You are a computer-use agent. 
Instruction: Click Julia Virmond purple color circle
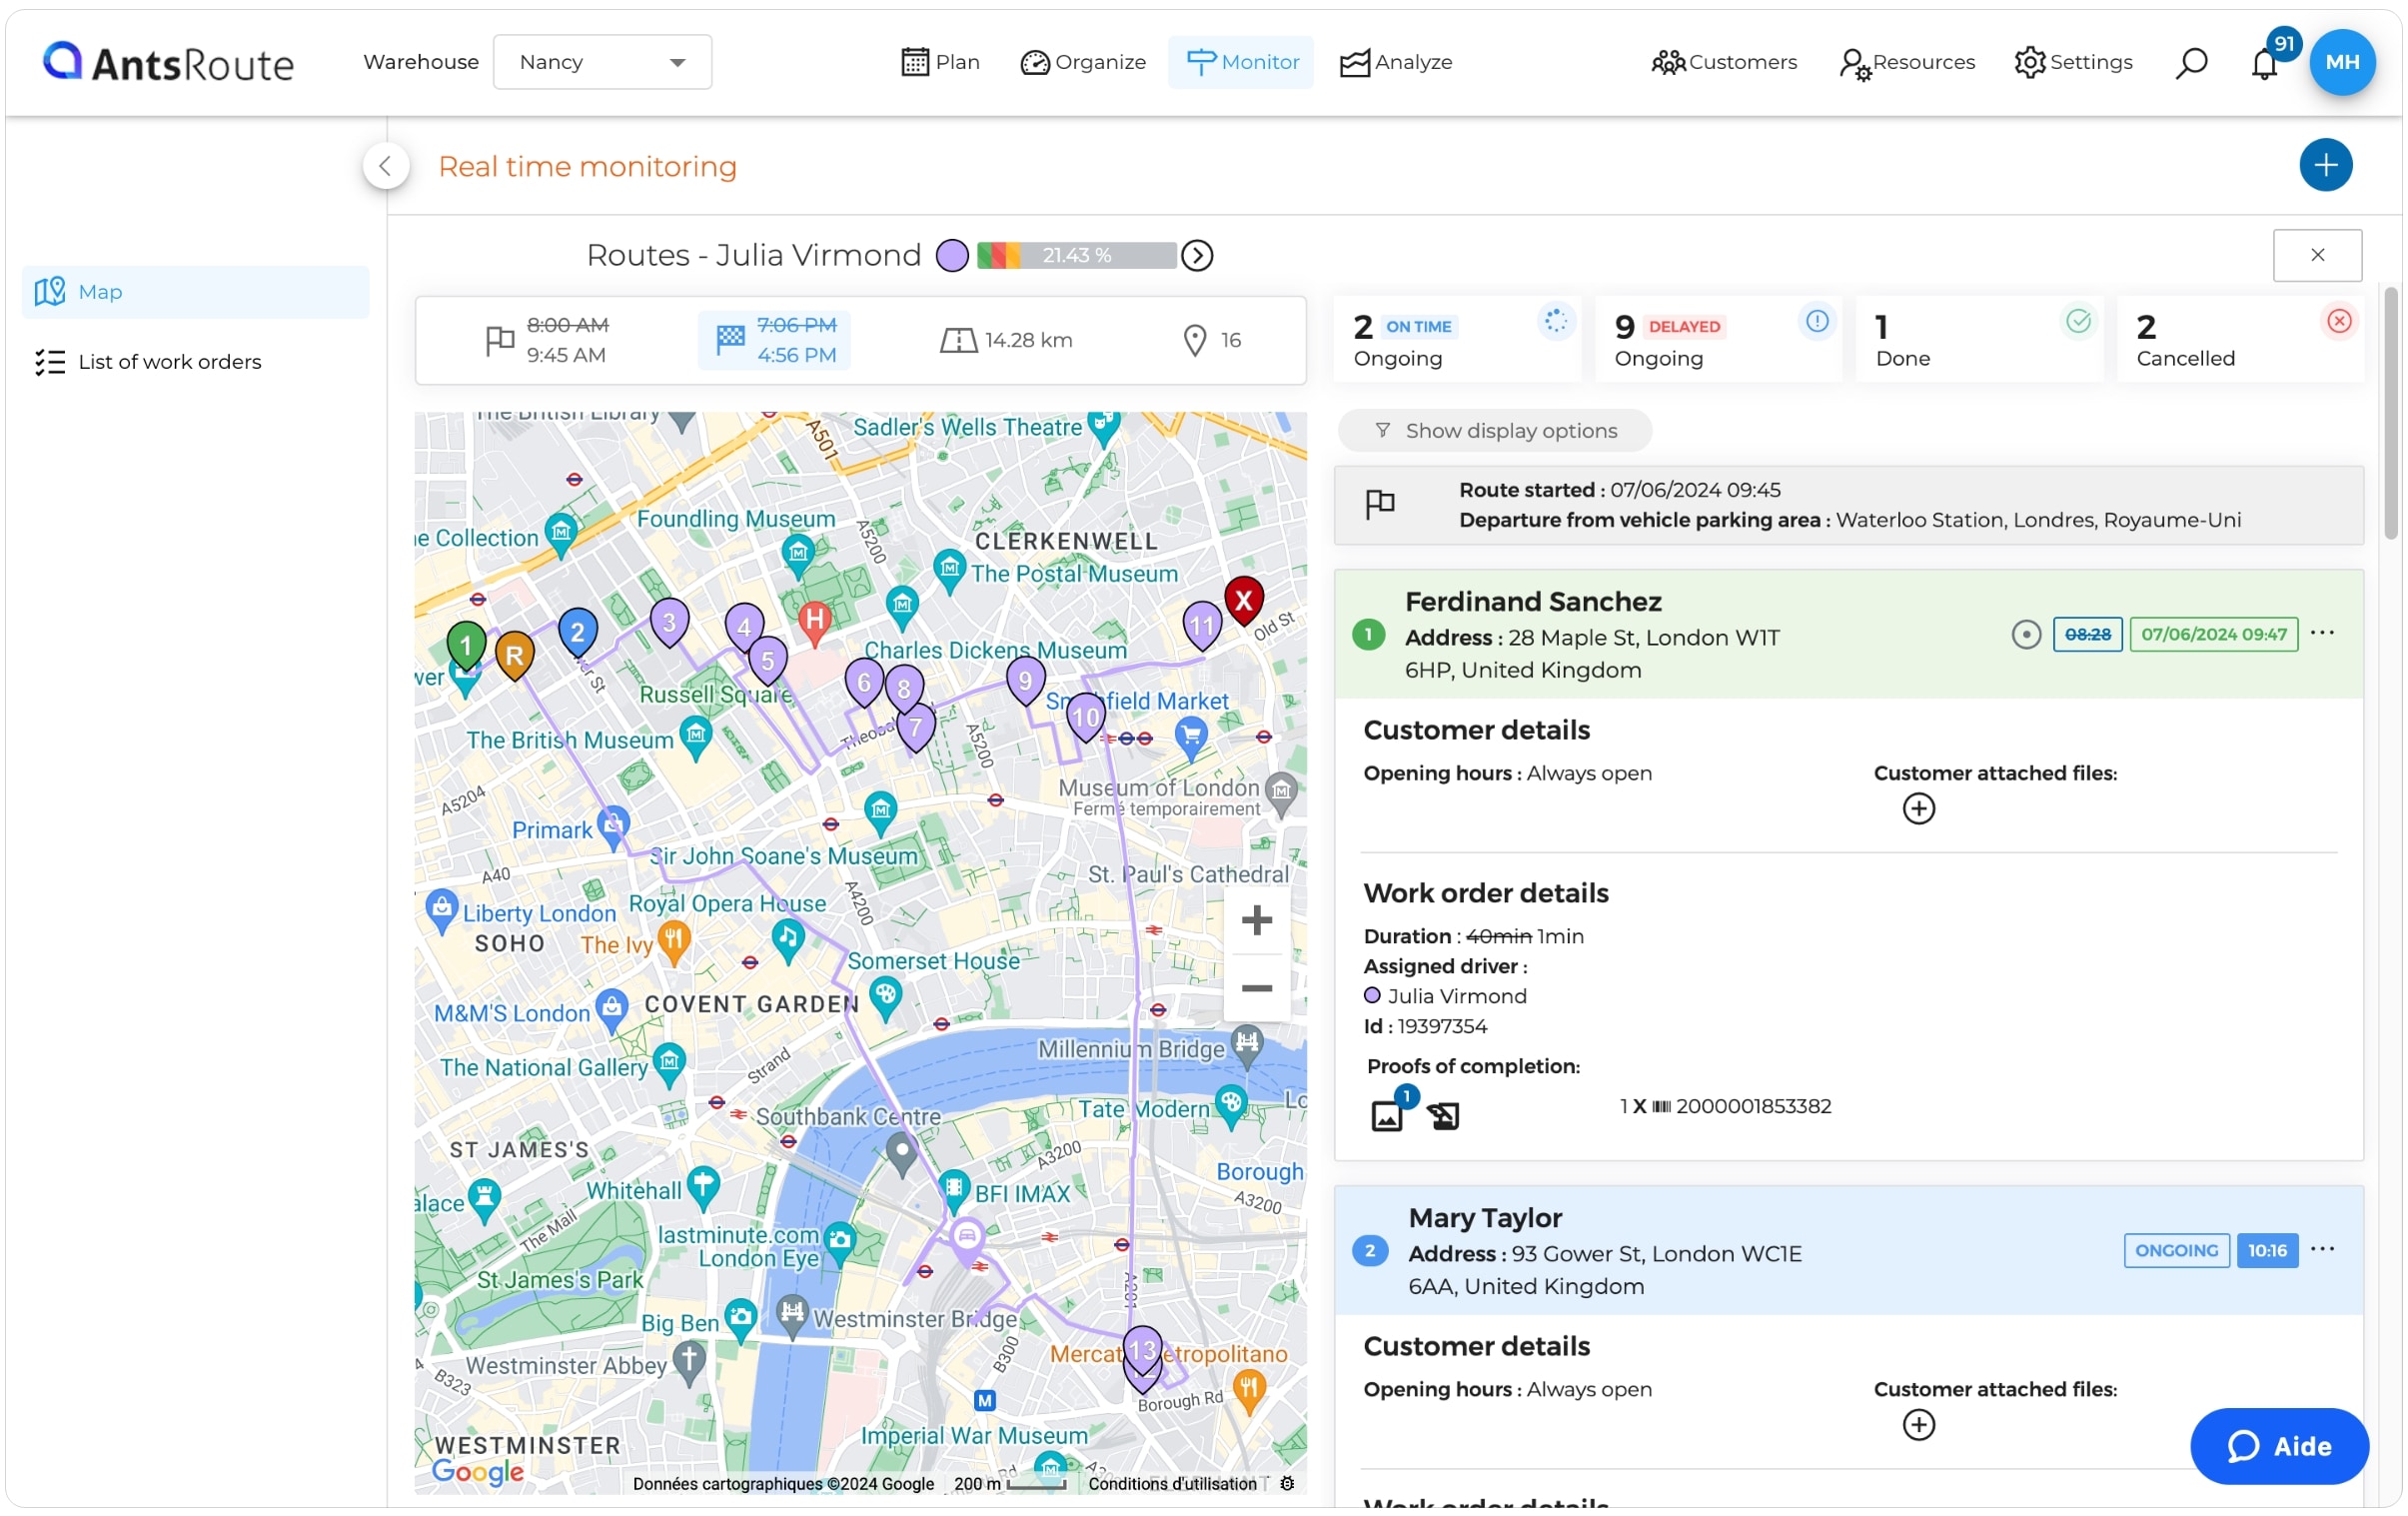(952, 256)
